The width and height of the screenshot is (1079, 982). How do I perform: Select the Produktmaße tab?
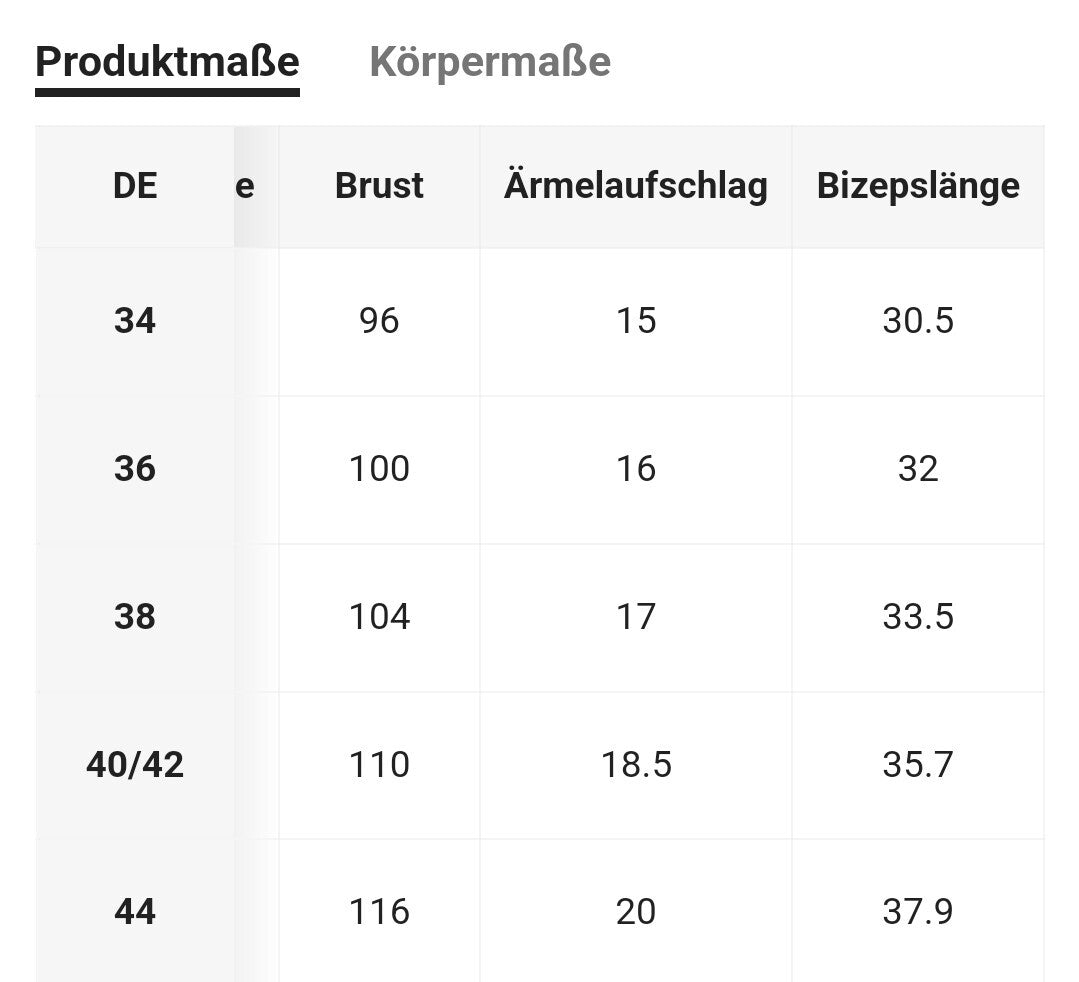tap(167, 62)
